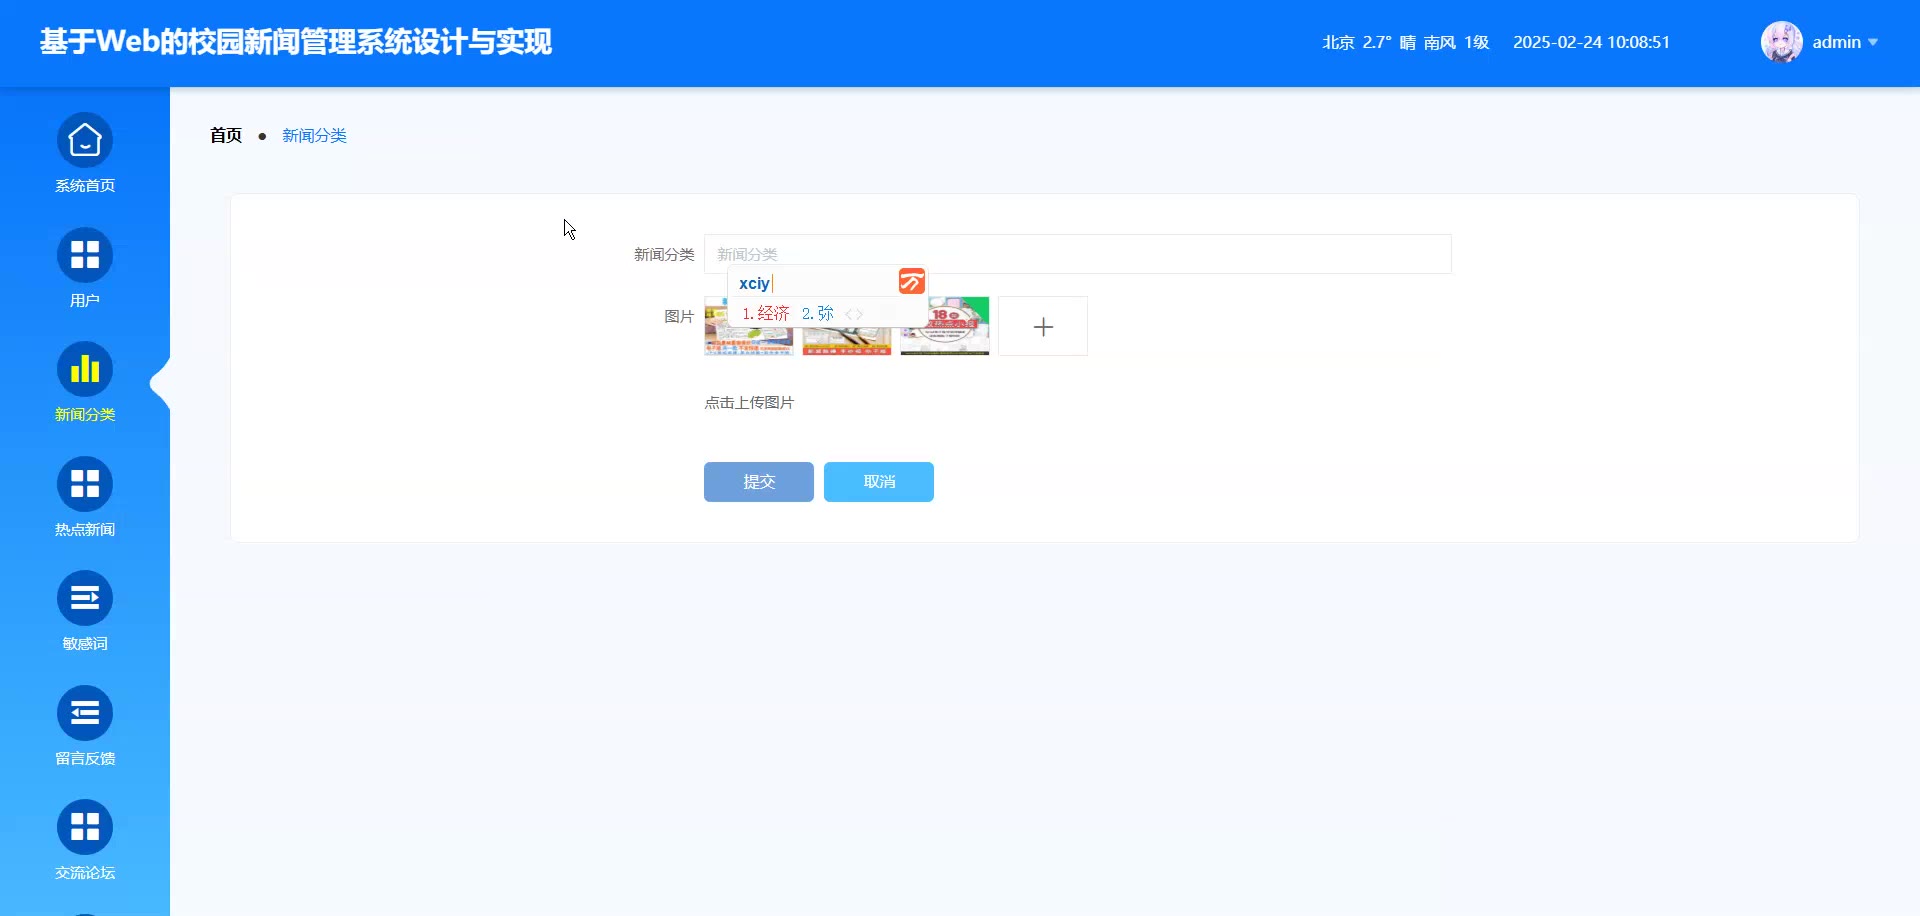Go to 热点新闻 menu label
This screenshot has width=1920, height=916.
pyautogui.click(x=85, y=530)
